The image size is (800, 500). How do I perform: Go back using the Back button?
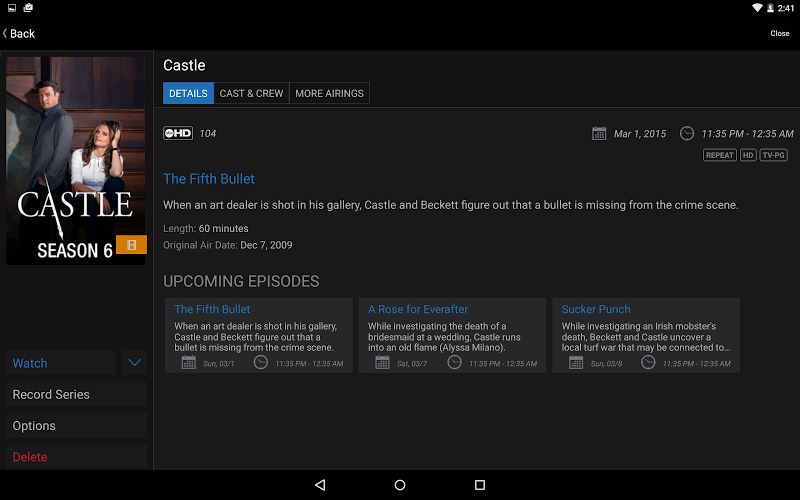[19, 34]
